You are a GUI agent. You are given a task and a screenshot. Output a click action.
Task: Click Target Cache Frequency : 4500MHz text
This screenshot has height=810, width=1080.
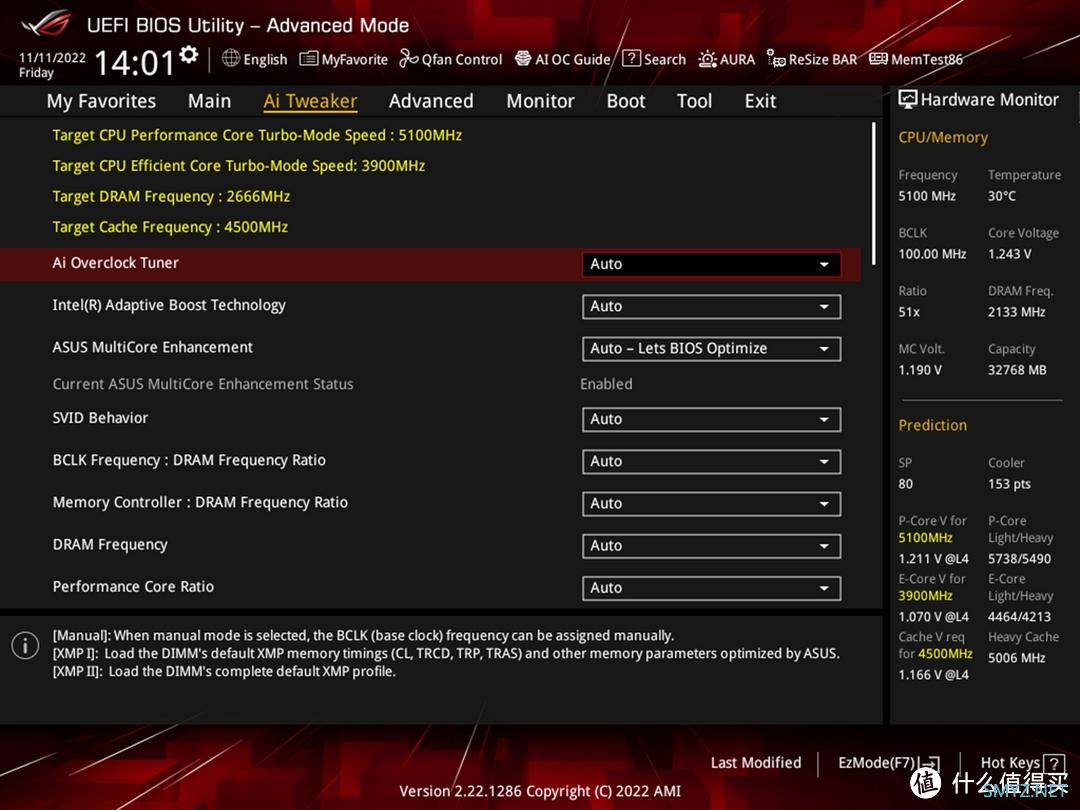click(x=170, y=227)
